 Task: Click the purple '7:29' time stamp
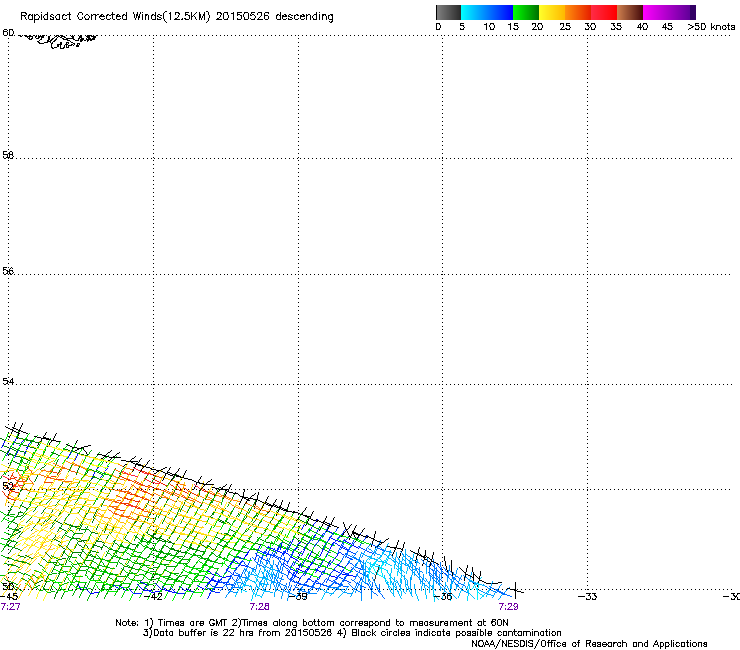pos(508,607)
